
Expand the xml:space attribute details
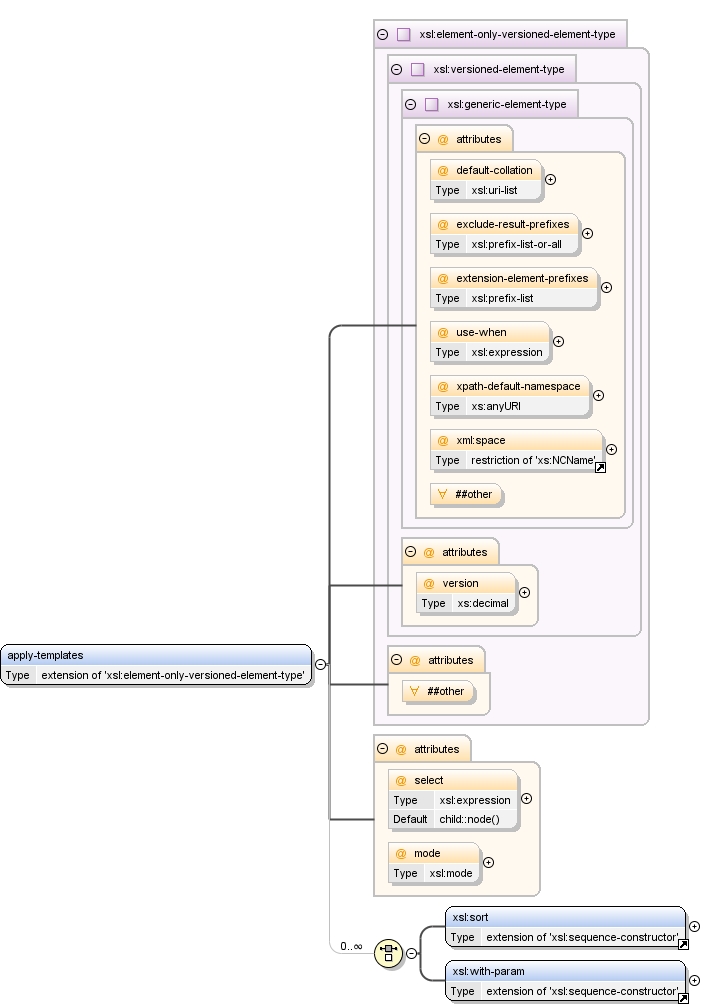click(x=611, y=449)
